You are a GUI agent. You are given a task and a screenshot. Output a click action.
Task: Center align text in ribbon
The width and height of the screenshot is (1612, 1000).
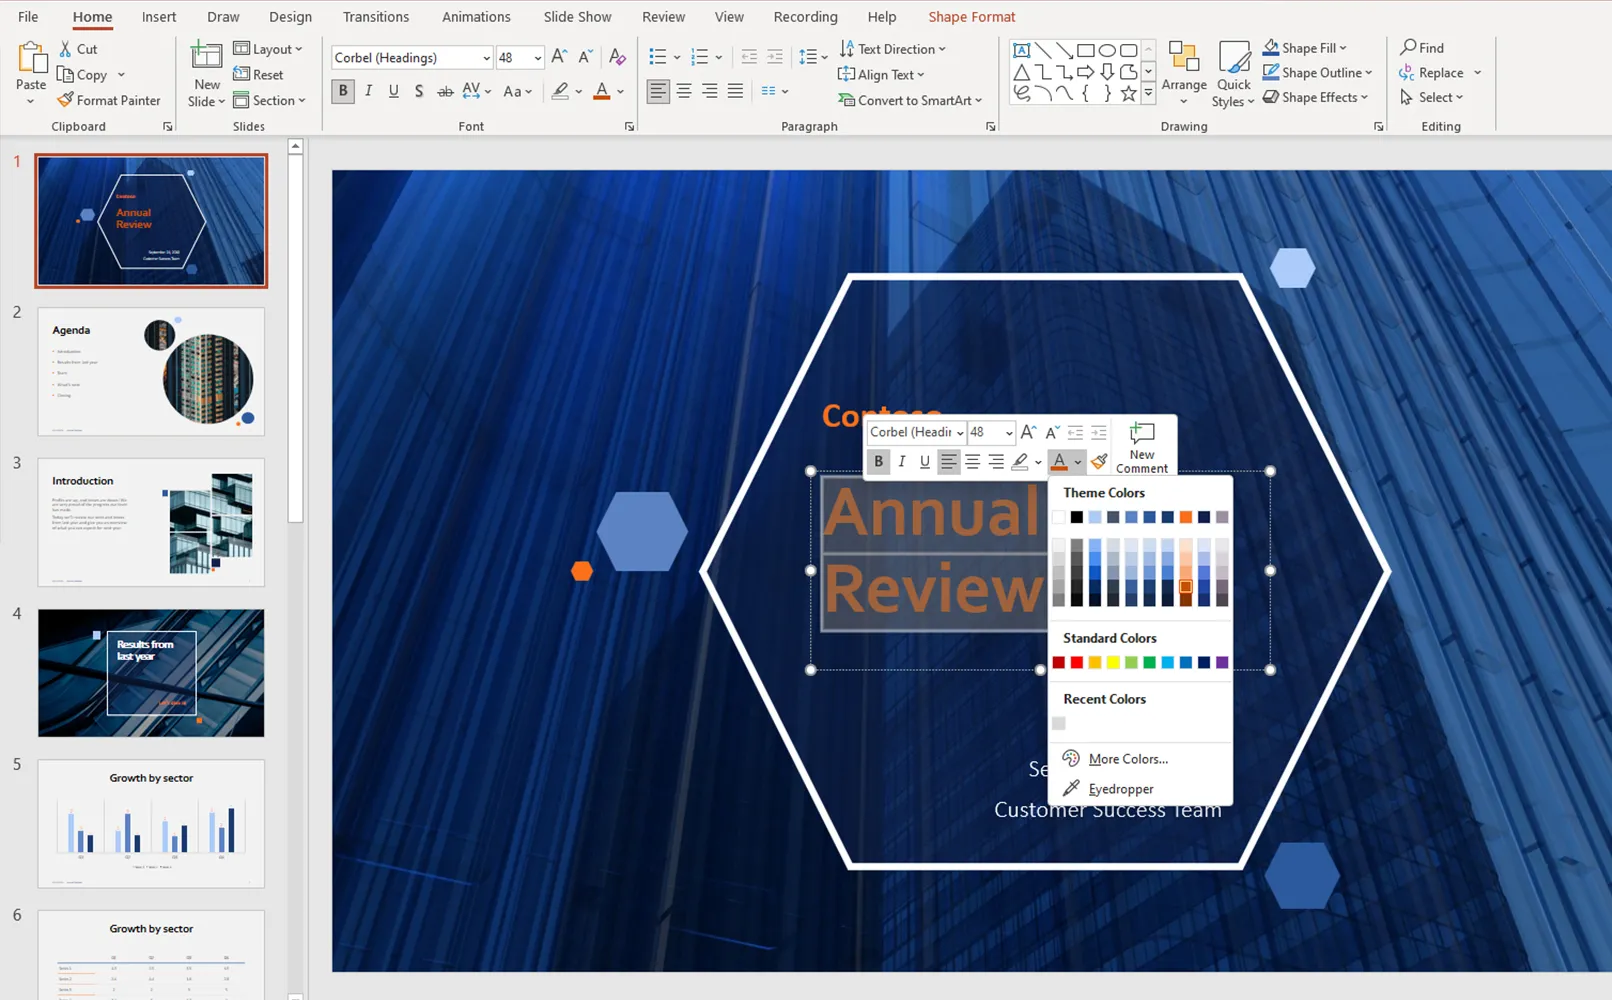(x=684, y=91)
